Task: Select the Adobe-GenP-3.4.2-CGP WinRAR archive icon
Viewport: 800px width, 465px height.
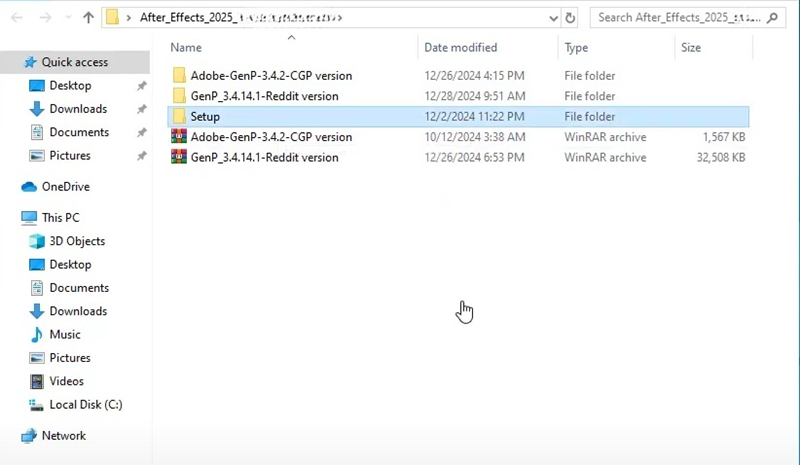Action: click(x=179, y=137)
